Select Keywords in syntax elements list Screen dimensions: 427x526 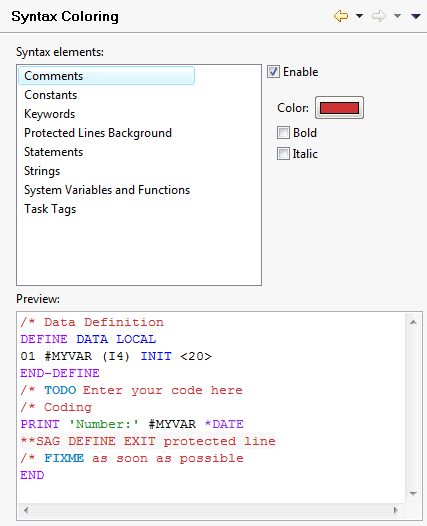[50, 114]
